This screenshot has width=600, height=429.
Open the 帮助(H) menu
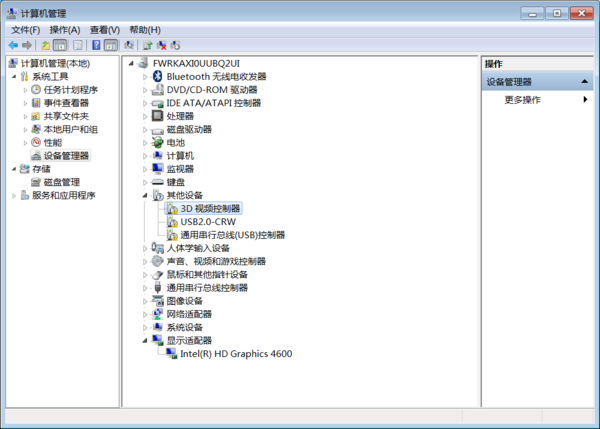click(x=145, y=30)
